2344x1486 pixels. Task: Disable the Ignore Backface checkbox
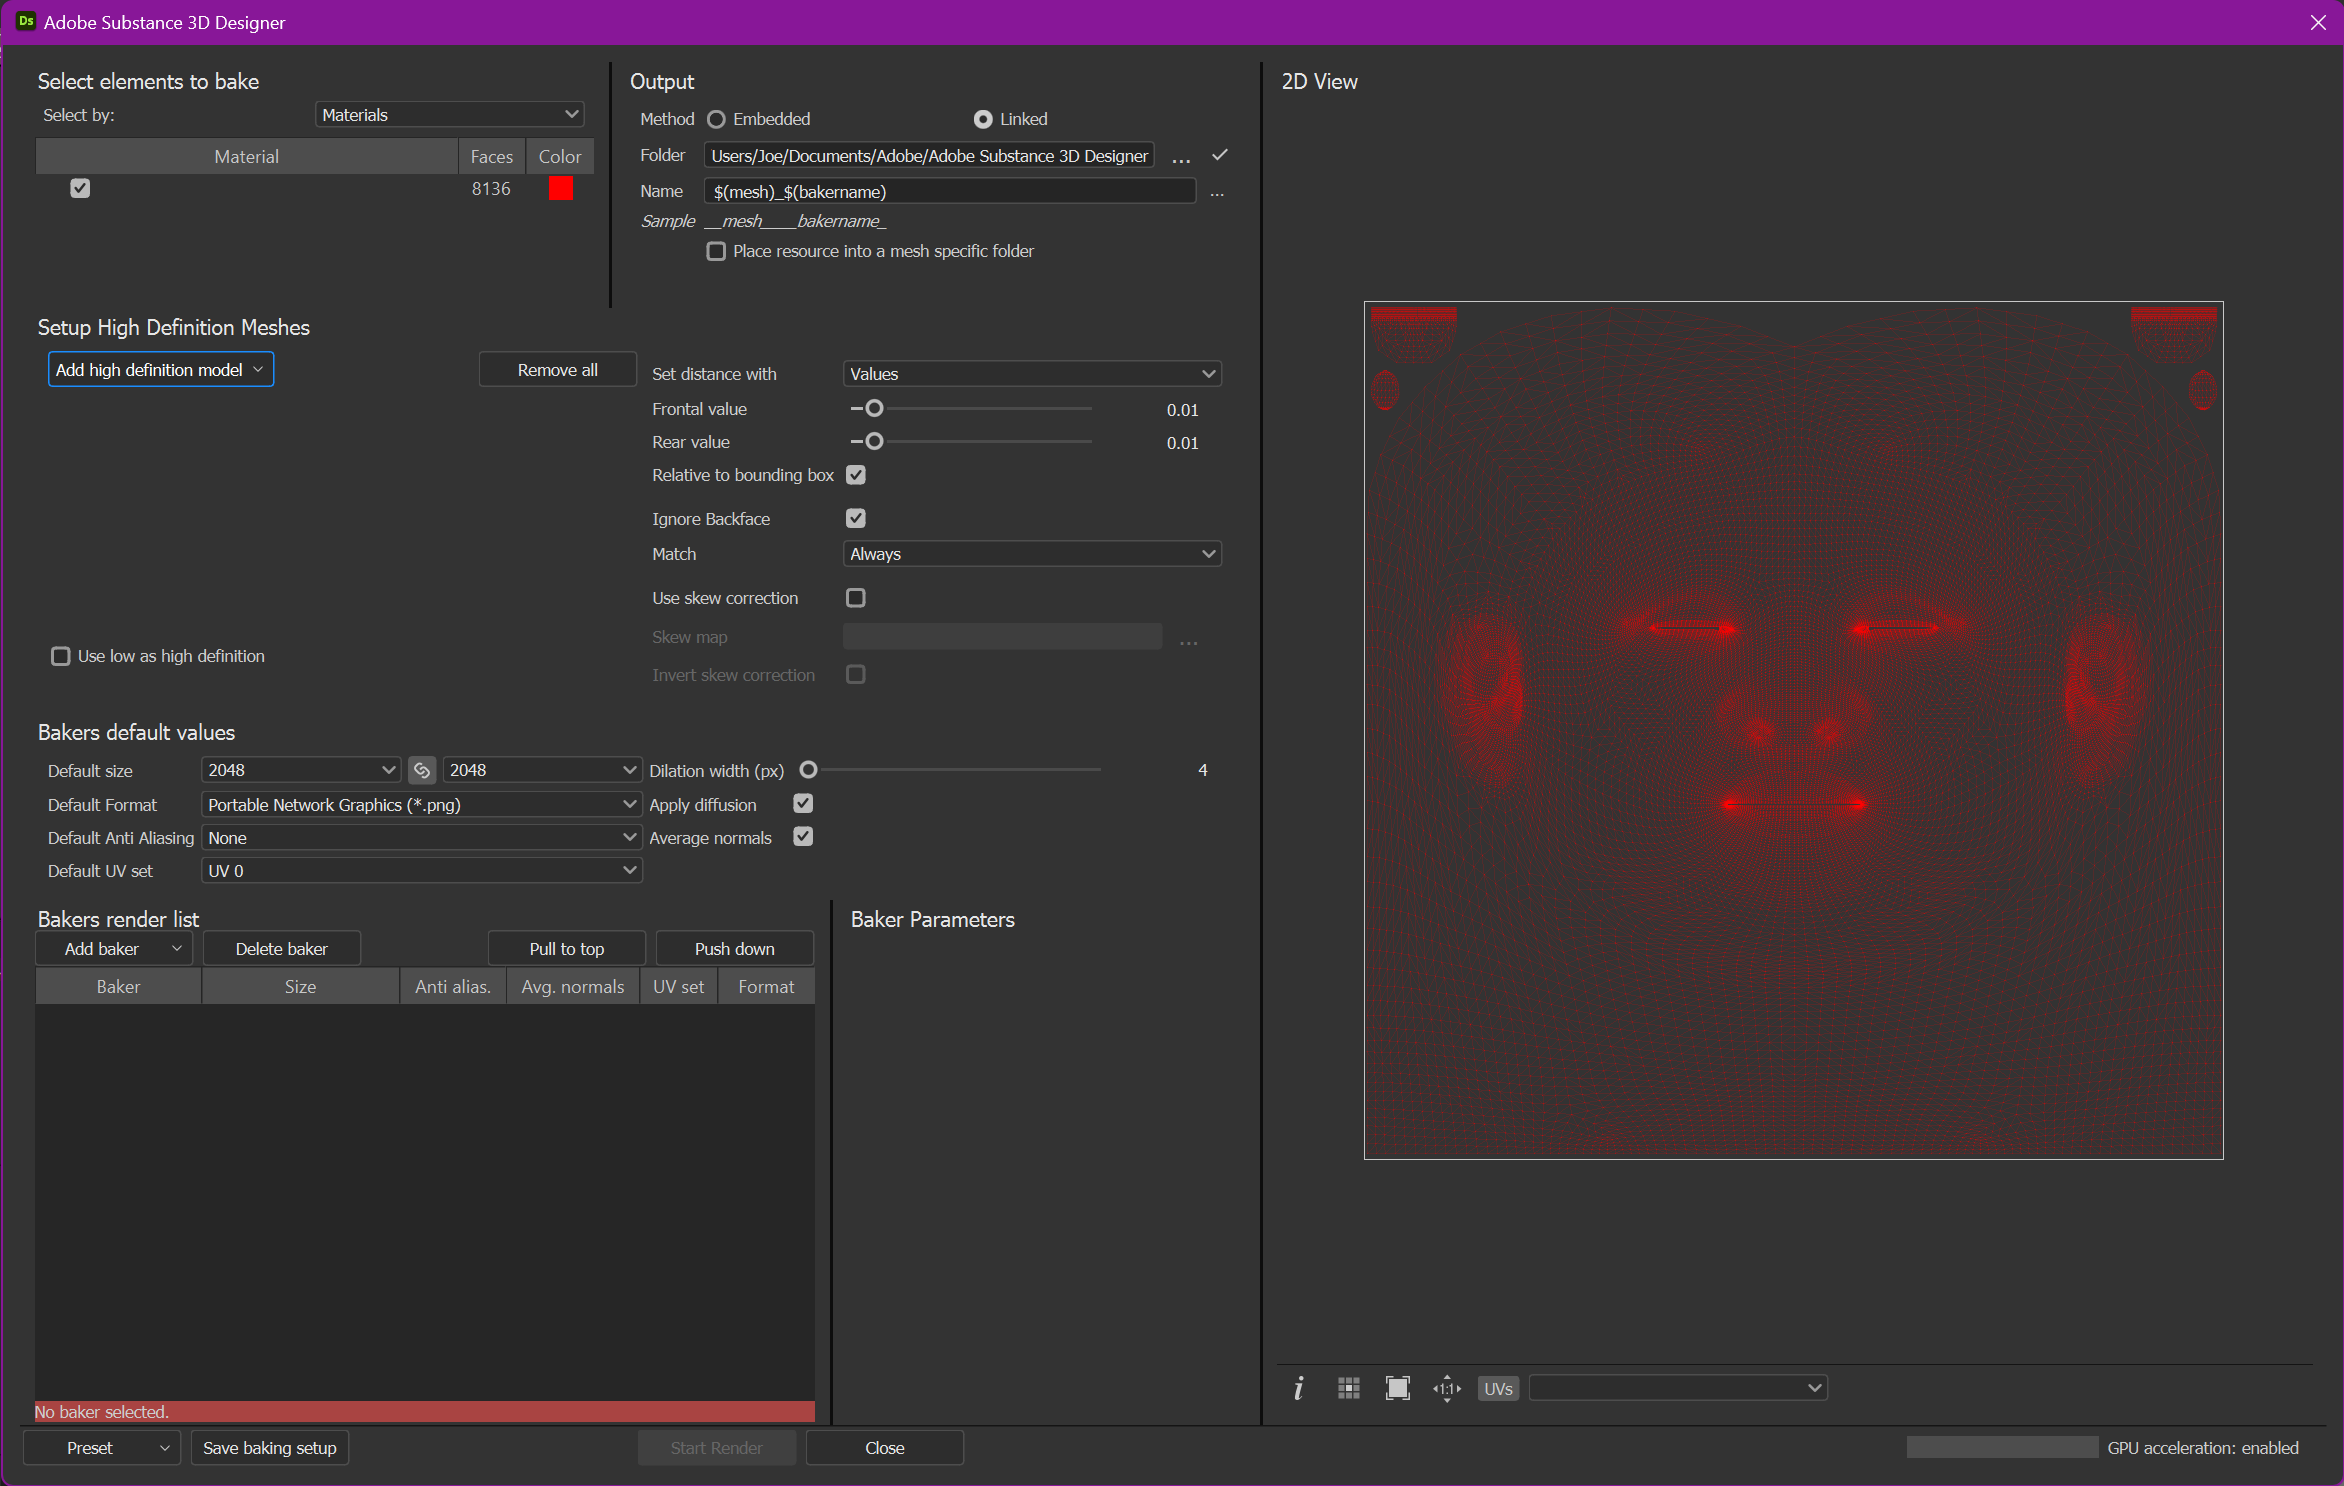tap(855, 518)
